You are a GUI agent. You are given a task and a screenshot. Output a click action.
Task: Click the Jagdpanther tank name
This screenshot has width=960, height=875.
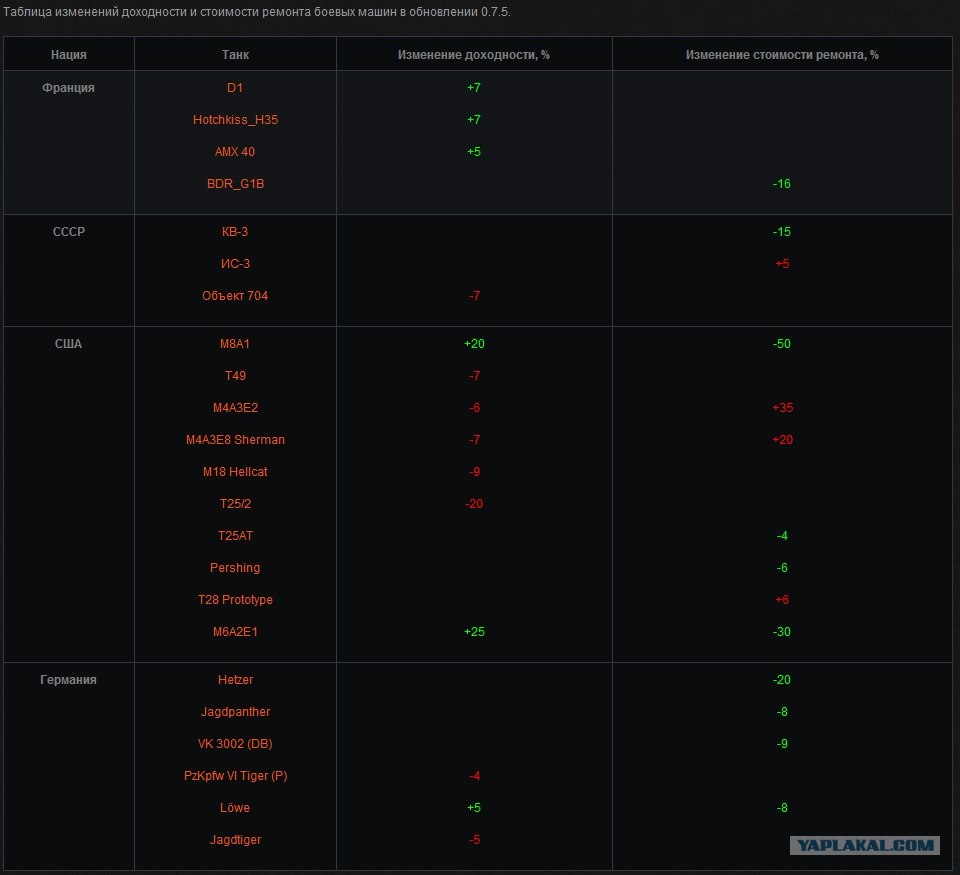[235, 712]
